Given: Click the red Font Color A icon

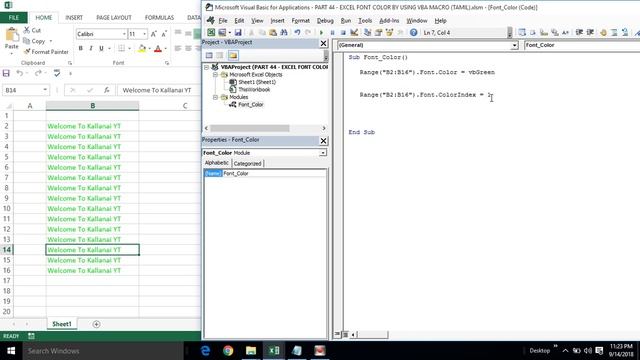Looking at the screenshot, I should pyautogui.click(x=158, y=49).
